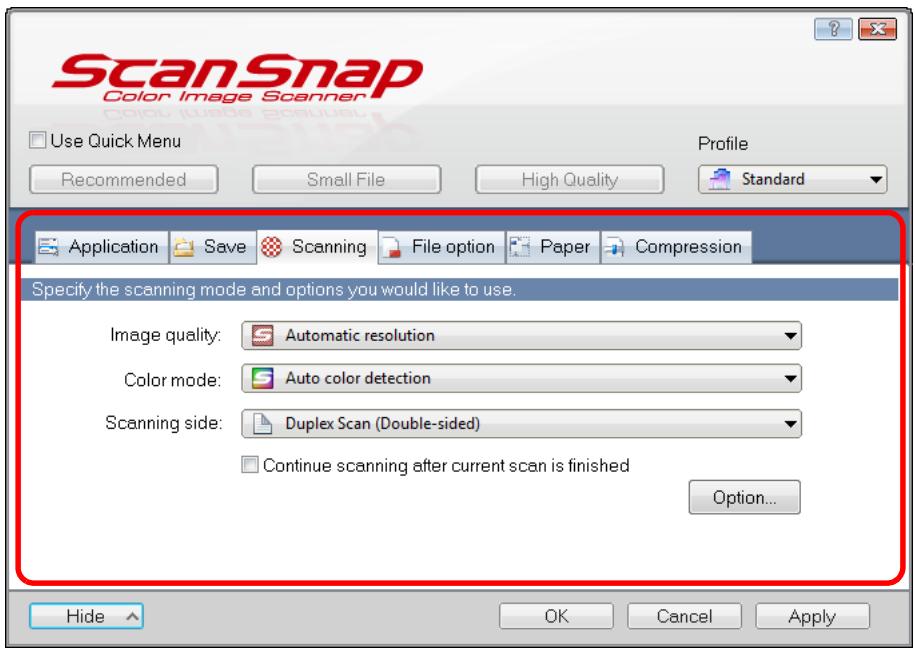Click the Duplex Scan page icon

[x=263, y=424]
